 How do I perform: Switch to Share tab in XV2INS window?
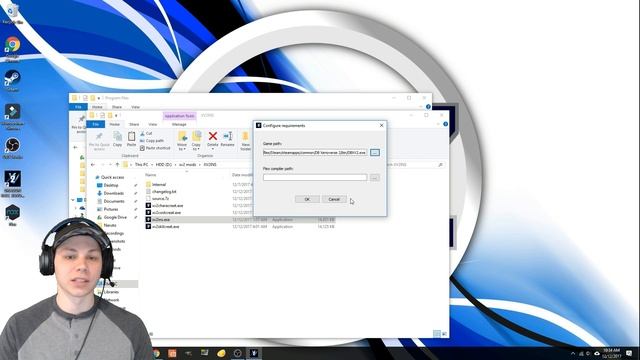[134, 124]
